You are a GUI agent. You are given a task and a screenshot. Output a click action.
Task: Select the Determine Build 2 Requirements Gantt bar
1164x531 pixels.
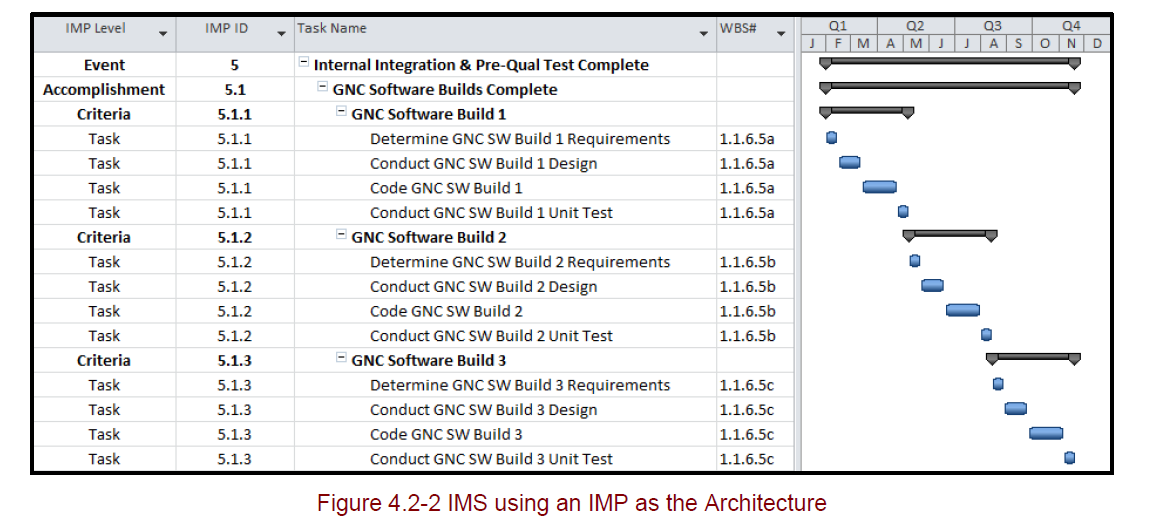[915, 261]
